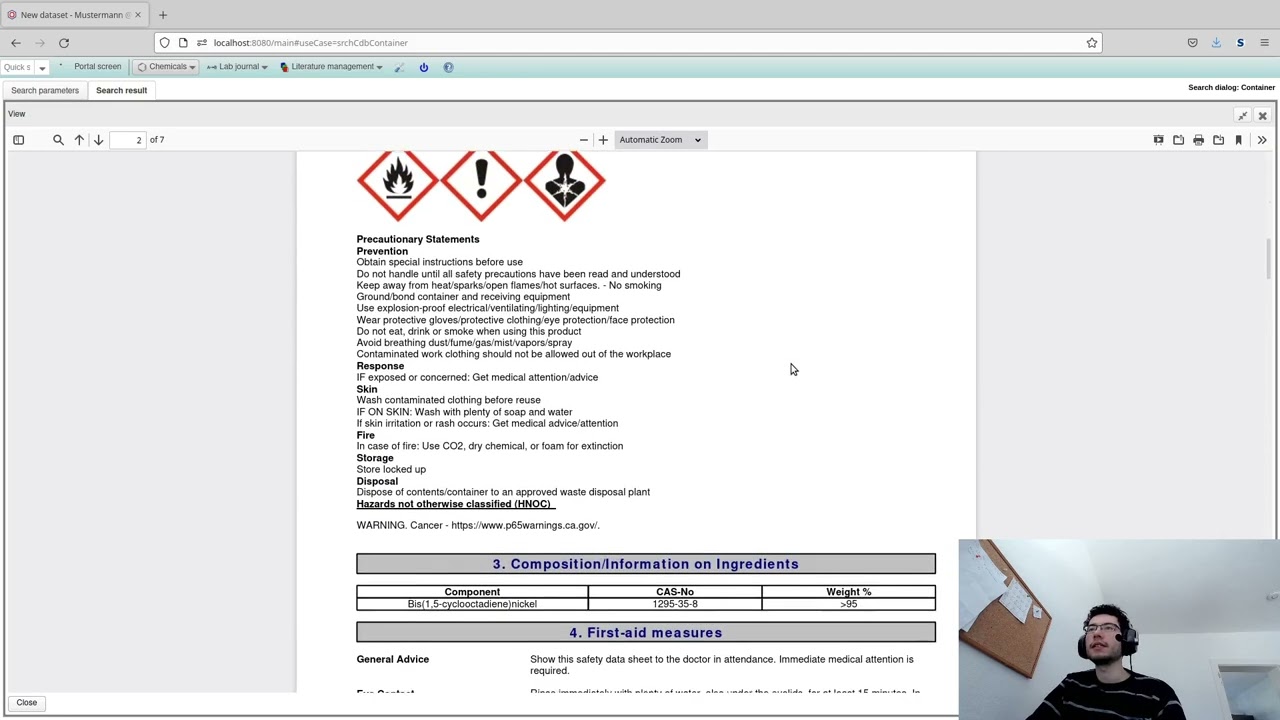Click the 'Precautionary Statements' heading

(418, 239)
